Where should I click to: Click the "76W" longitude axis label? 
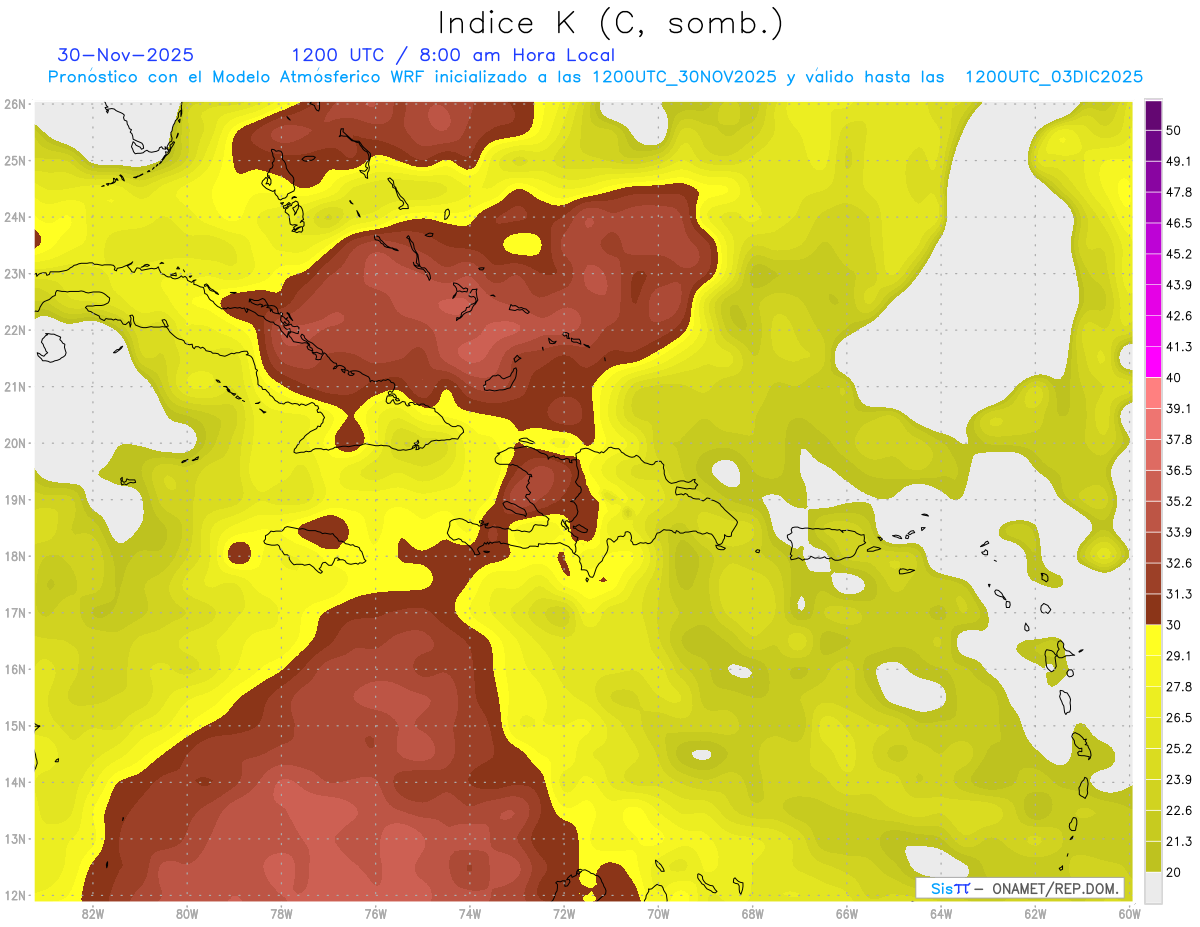tap(376, 913)
